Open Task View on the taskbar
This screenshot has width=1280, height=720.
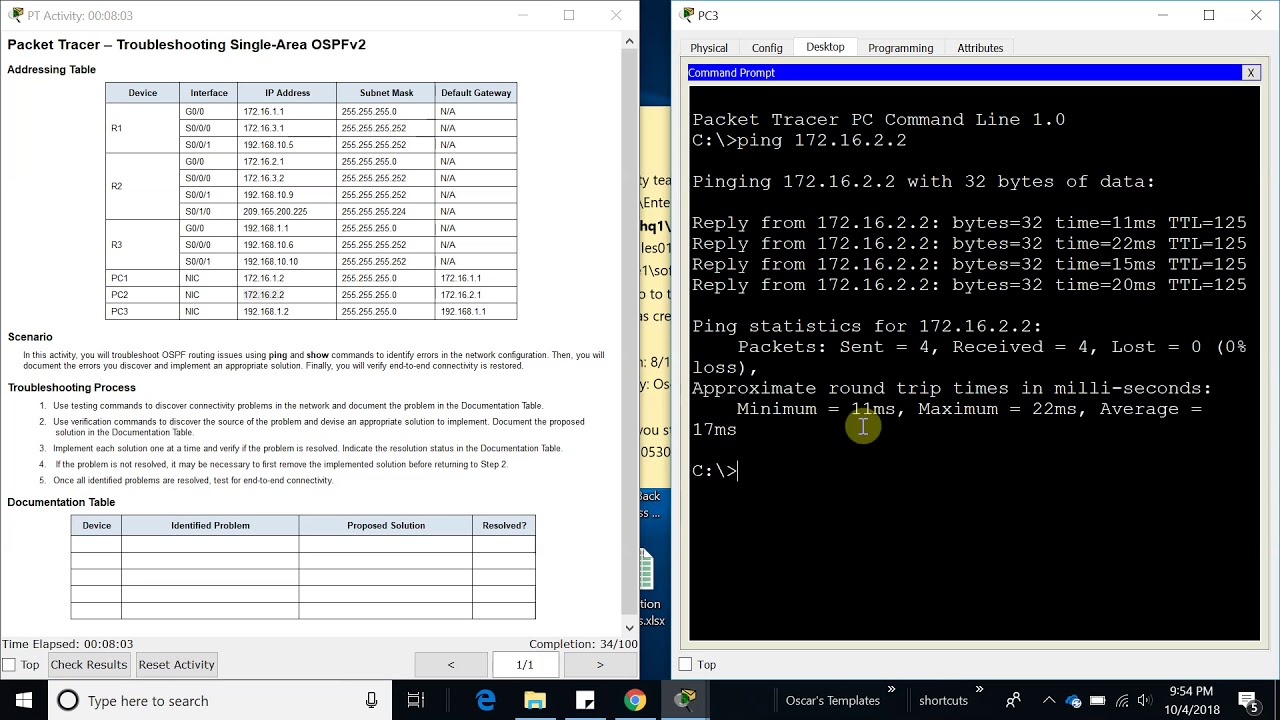point(416,700)
